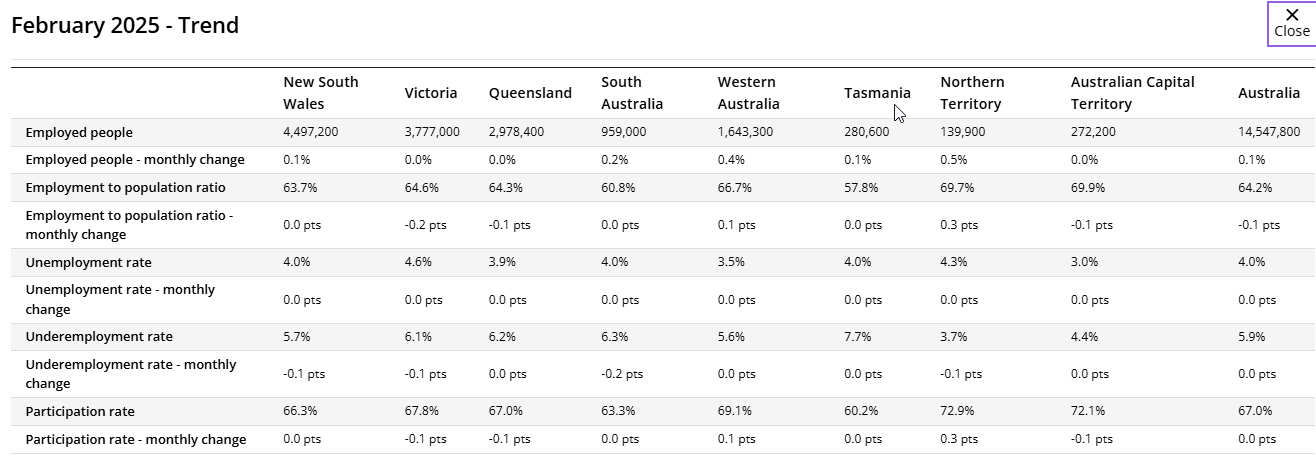
Task: Close the February 2025 Trend table
Action: [1291, 23]
